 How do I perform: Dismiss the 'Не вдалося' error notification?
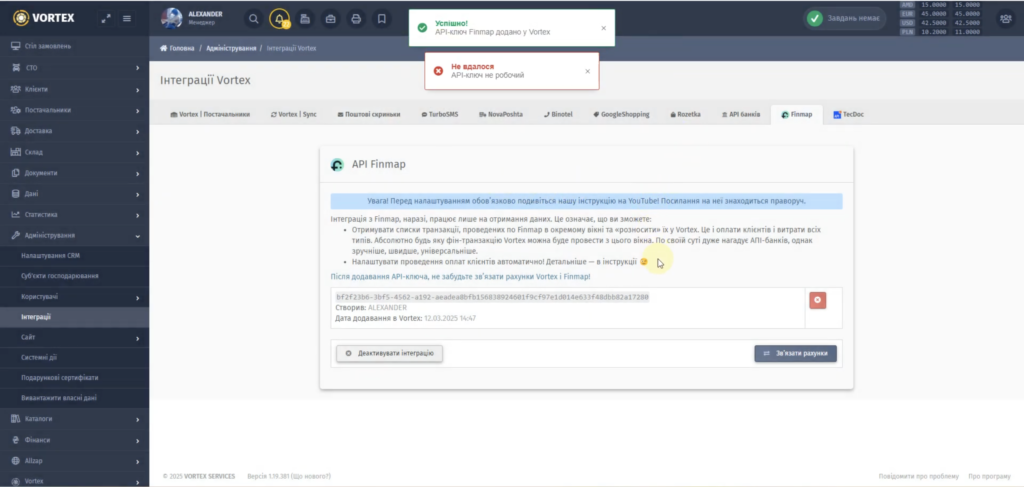click(x=587, y=71)
